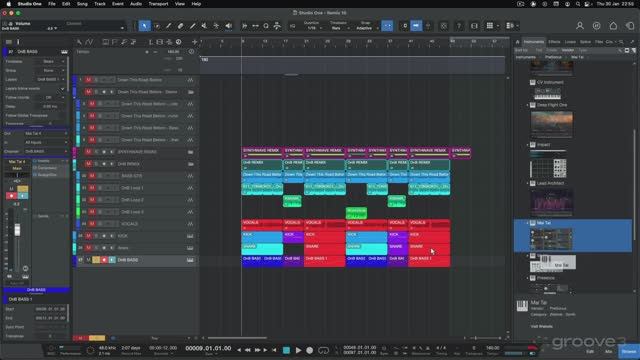The height and width of the screenshot is (360, 640).
Task: Select the Paint tool
Action: tap(193, 26)
